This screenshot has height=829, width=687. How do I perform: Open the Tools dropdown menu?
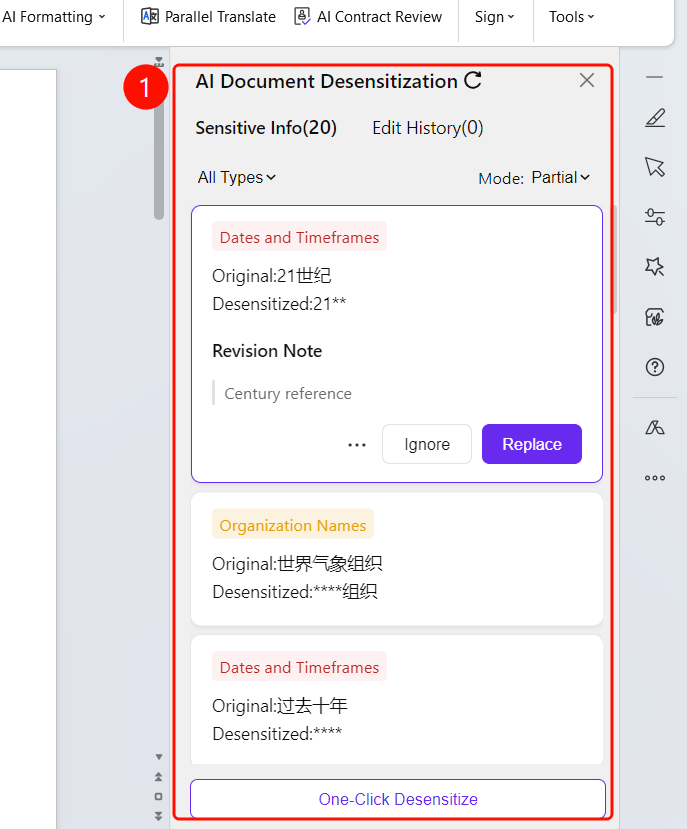click(572, 17)
